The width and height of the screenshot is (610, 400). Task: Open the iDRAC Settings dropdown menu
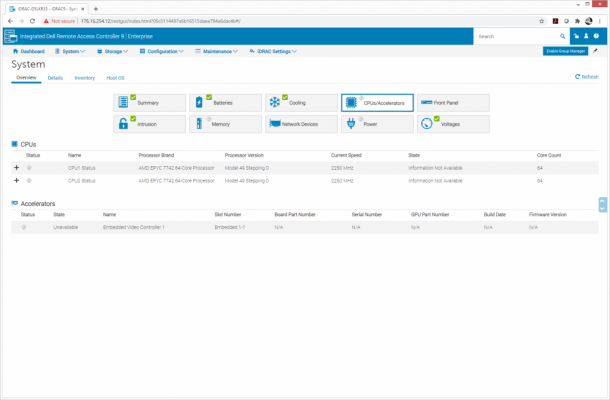click(x=273, y=51)
